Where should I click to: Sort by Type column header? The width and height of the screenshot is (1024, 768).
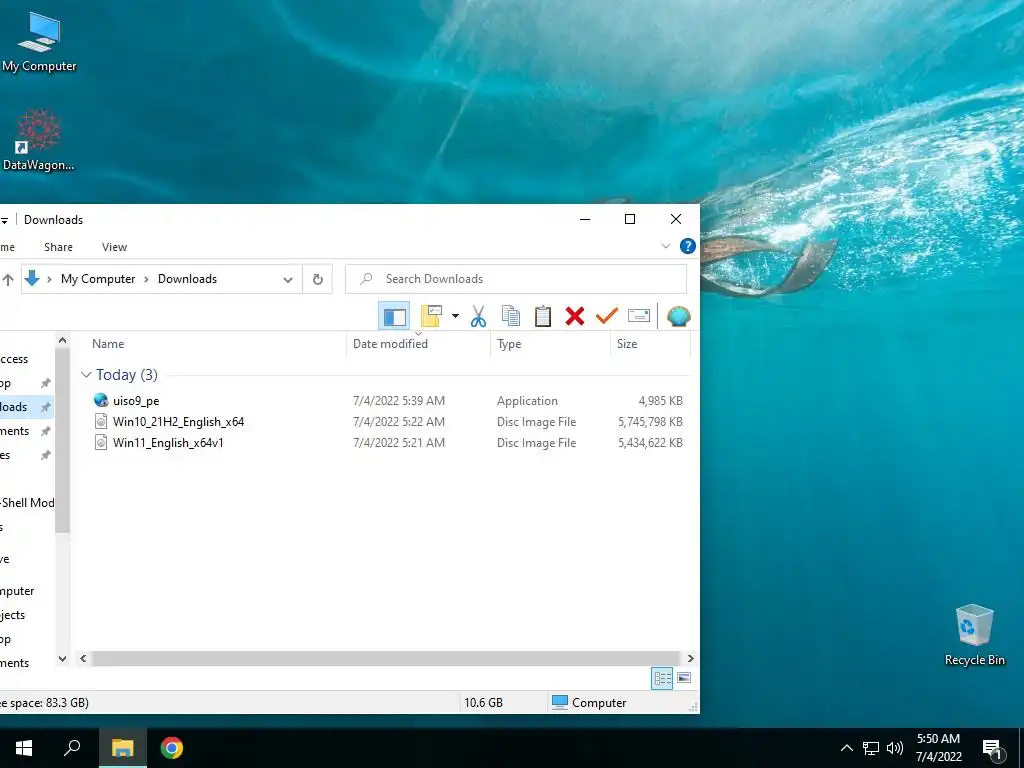pos(509,344)
